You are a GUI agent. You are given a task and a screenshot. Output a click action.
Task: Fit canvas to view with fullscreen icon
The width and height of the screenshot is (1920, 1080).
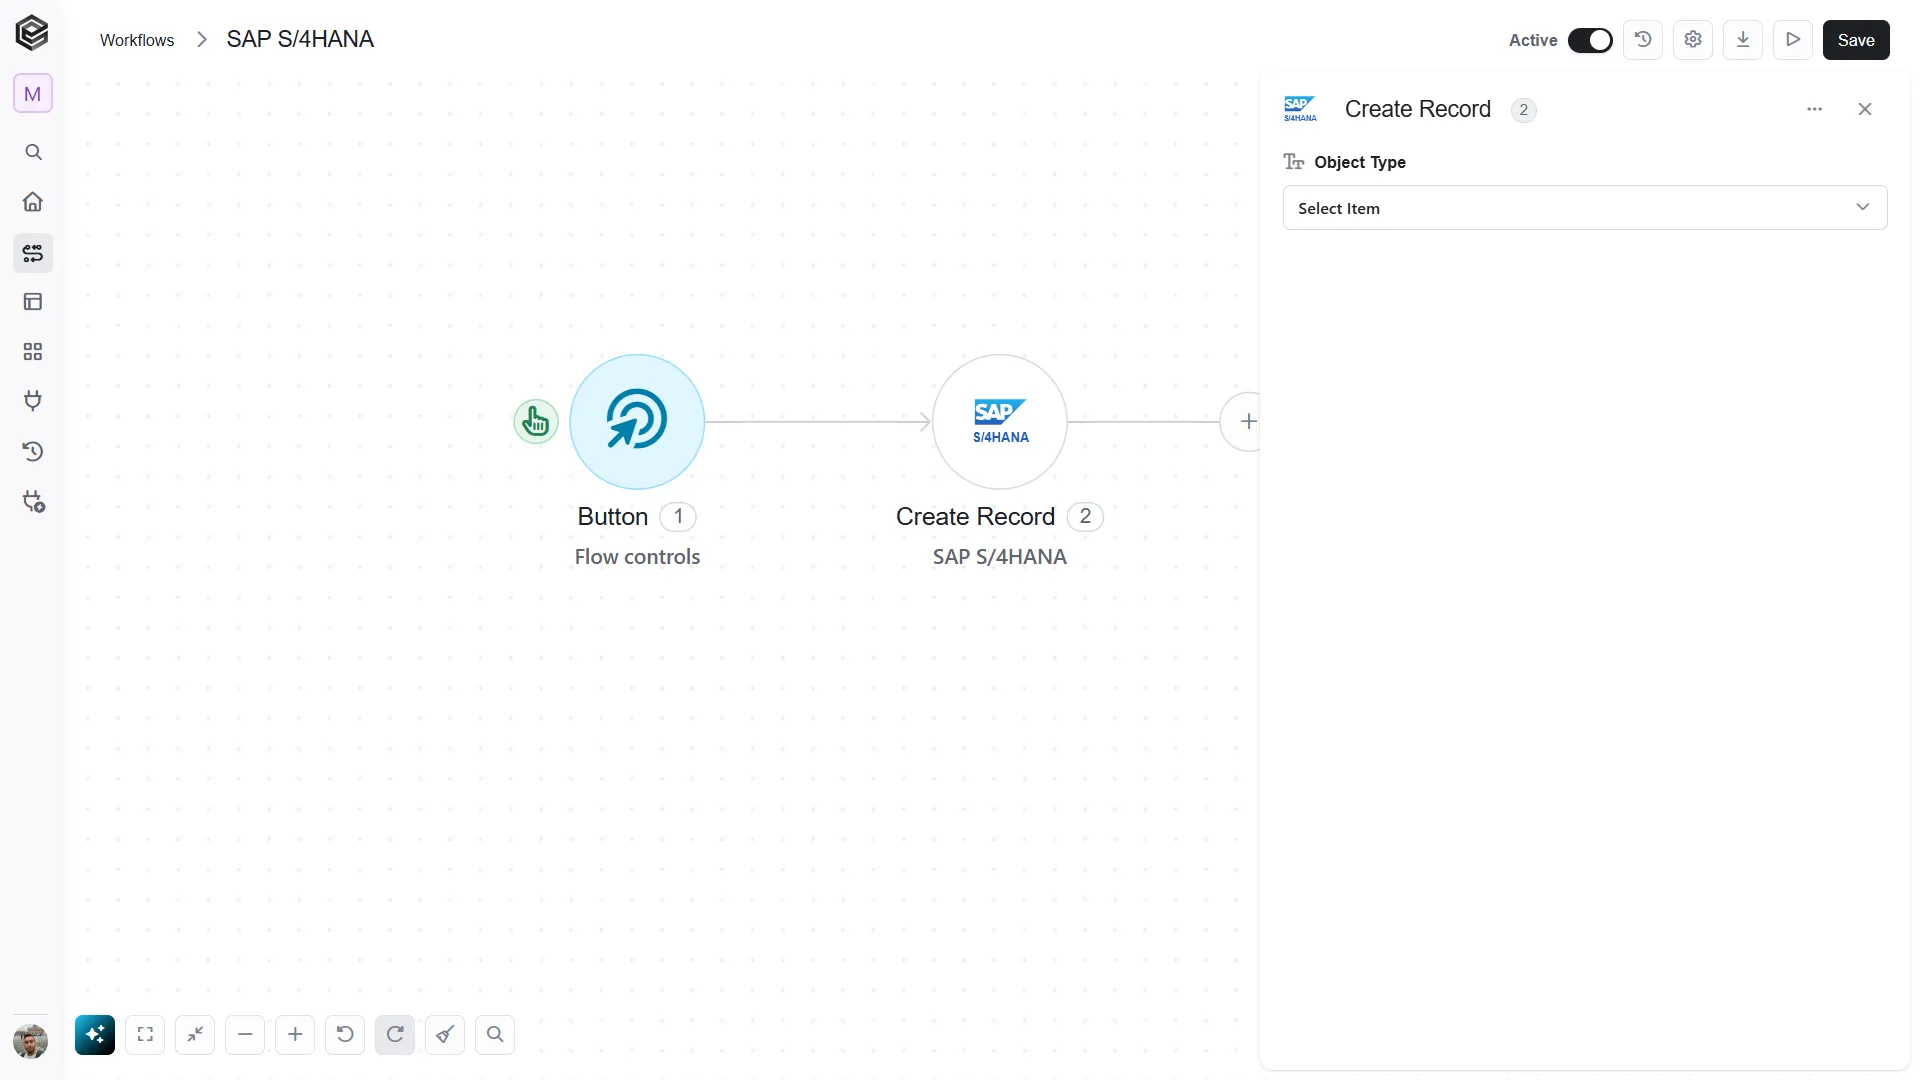click(x=145, y=1035)
